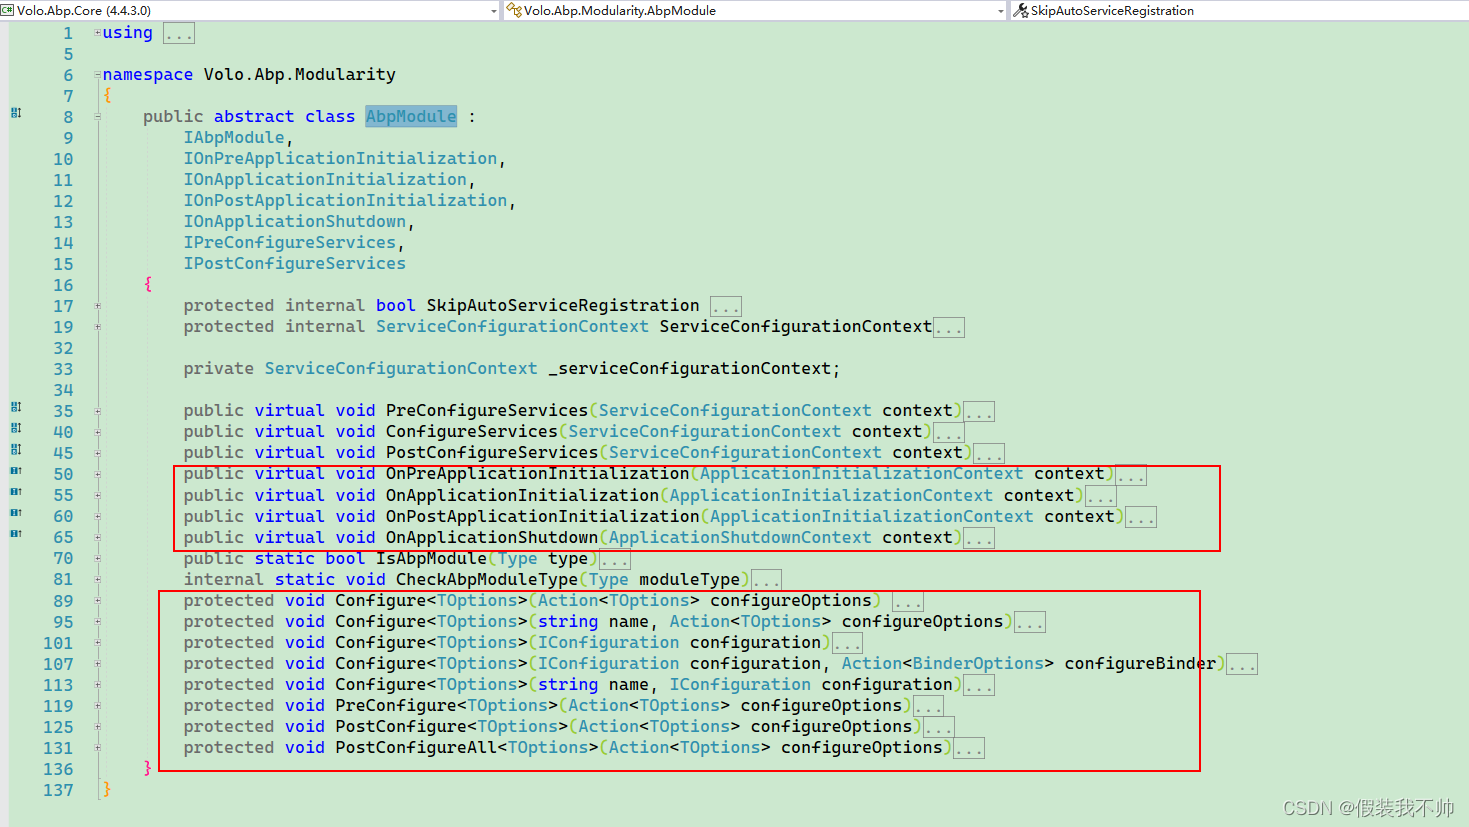Expand the PostConfigureAll outline on line 131
The width and height of the screenshot is (1469, 827).
click(x=98, y=747)
